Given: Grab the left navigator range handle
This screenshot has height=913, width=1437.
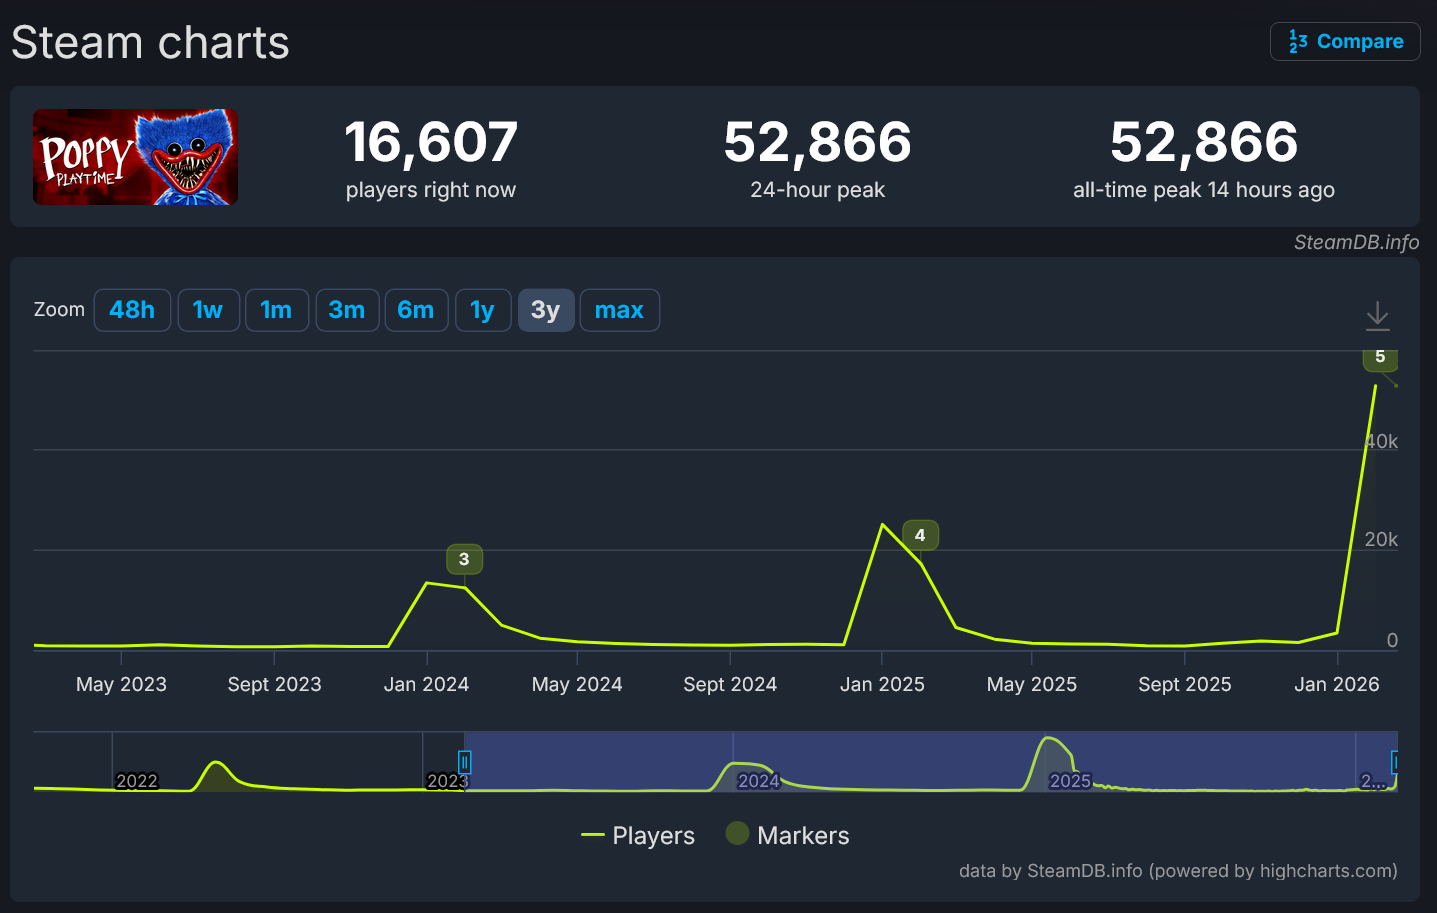Looking at the screenshot, I should [464, 763].
